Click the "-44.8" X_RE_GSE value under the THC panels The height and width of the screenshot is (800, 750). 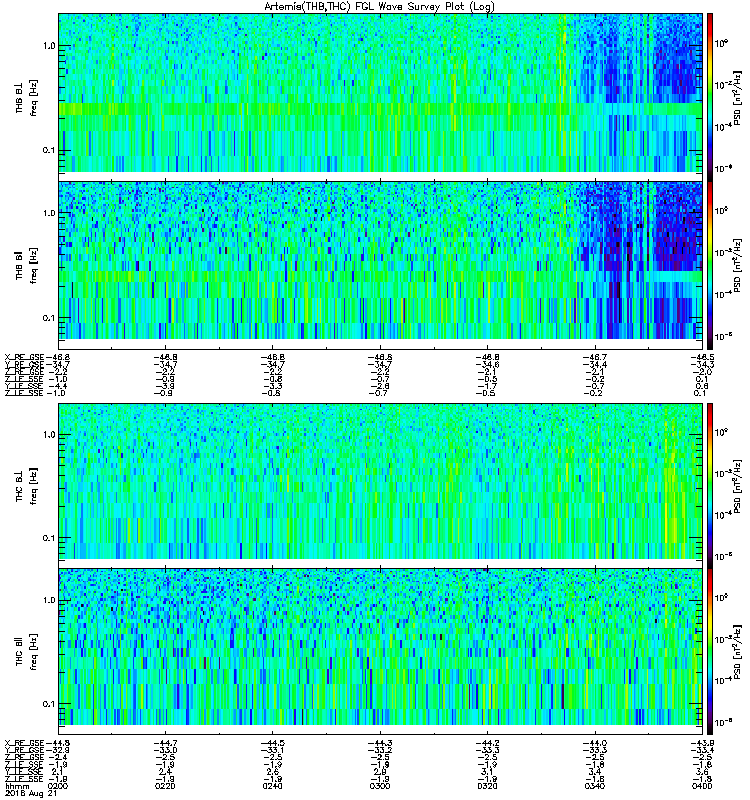(57, 743)
